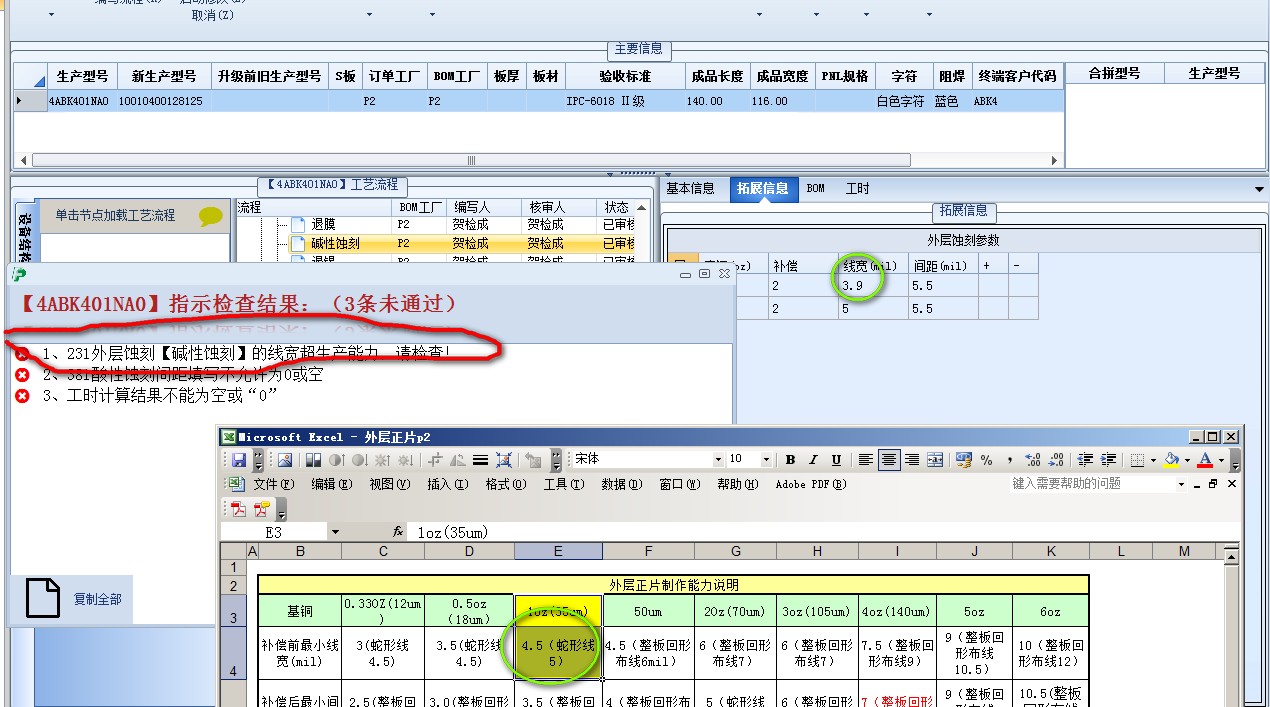
Task: Click the Bold button in Excel
Action: coord(790,460)
